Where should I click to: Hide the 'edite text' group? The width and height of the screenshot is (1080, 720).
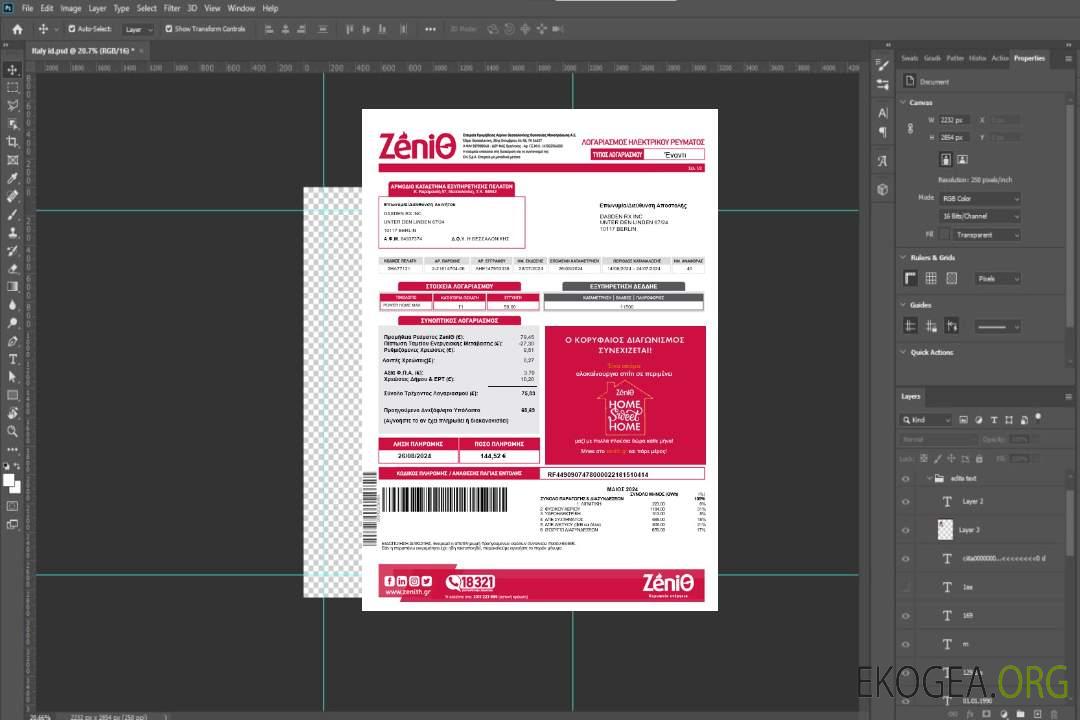coord(906,479)
